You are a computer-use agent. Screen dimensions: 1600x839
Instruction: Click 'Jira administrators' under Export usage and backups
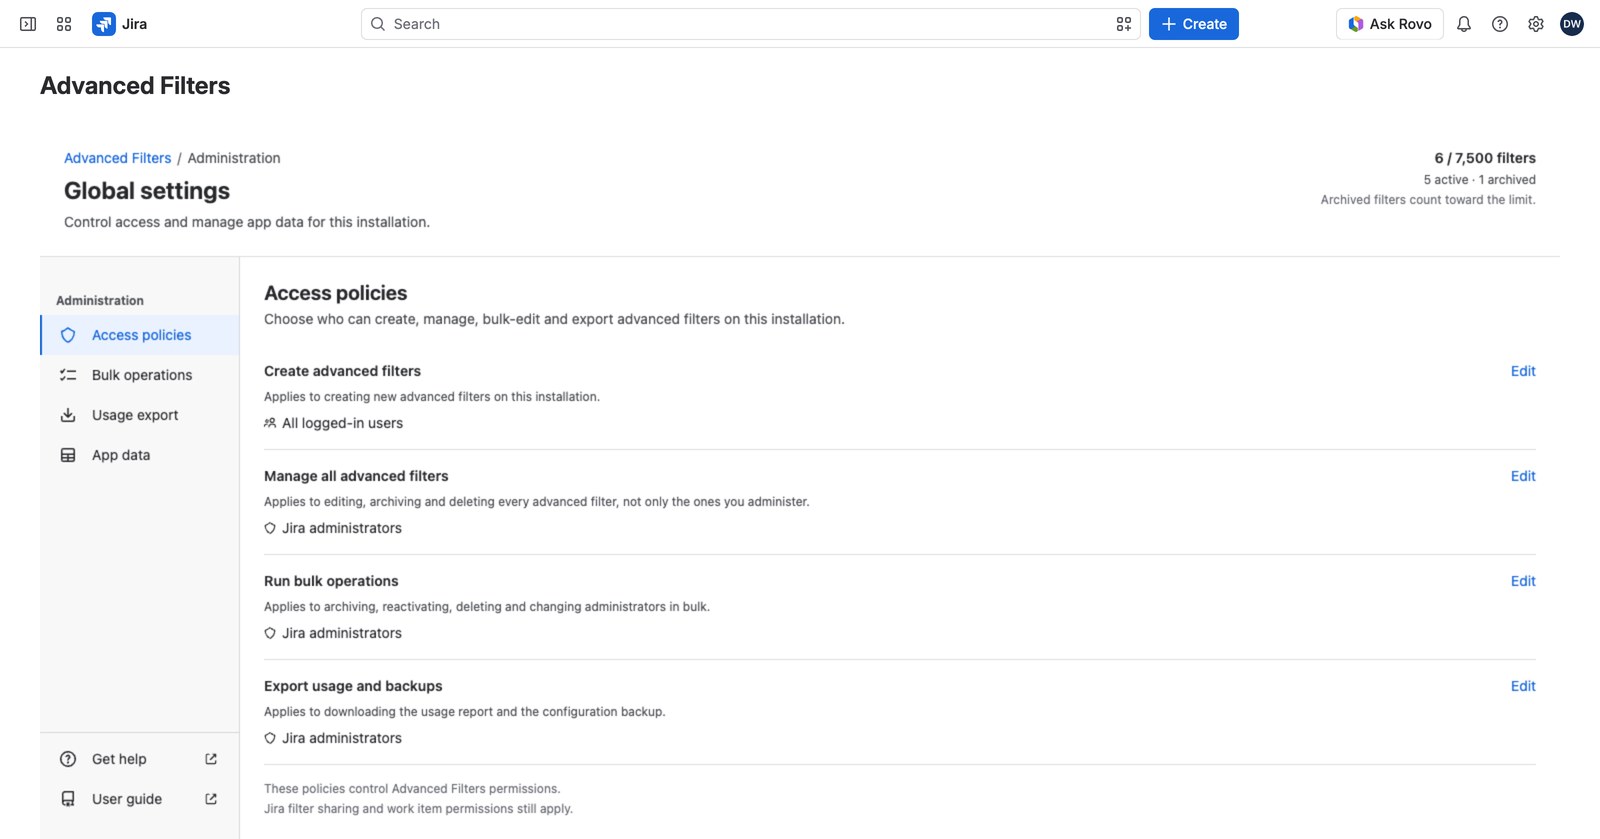point(342,738)
